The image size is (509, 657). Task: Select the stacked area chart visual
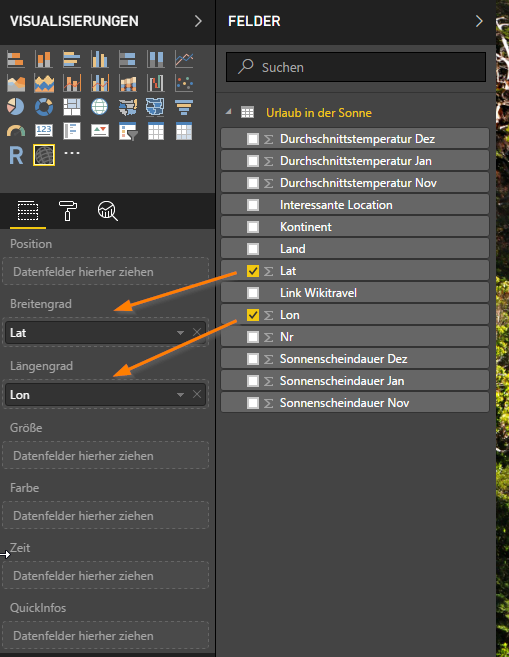coord(44,83)
